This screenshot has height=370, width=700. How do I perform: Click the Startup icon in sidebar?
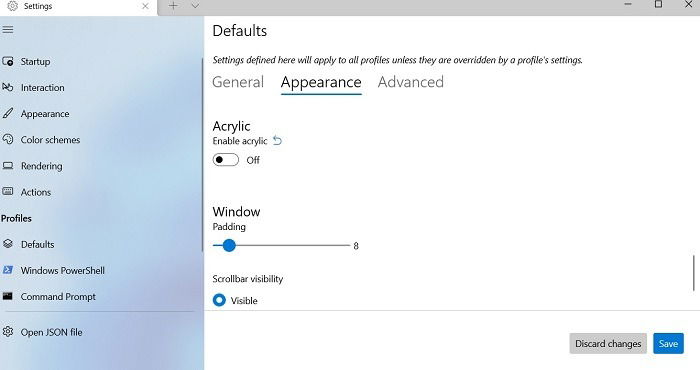pyautogui.click(x=8, y=61)
